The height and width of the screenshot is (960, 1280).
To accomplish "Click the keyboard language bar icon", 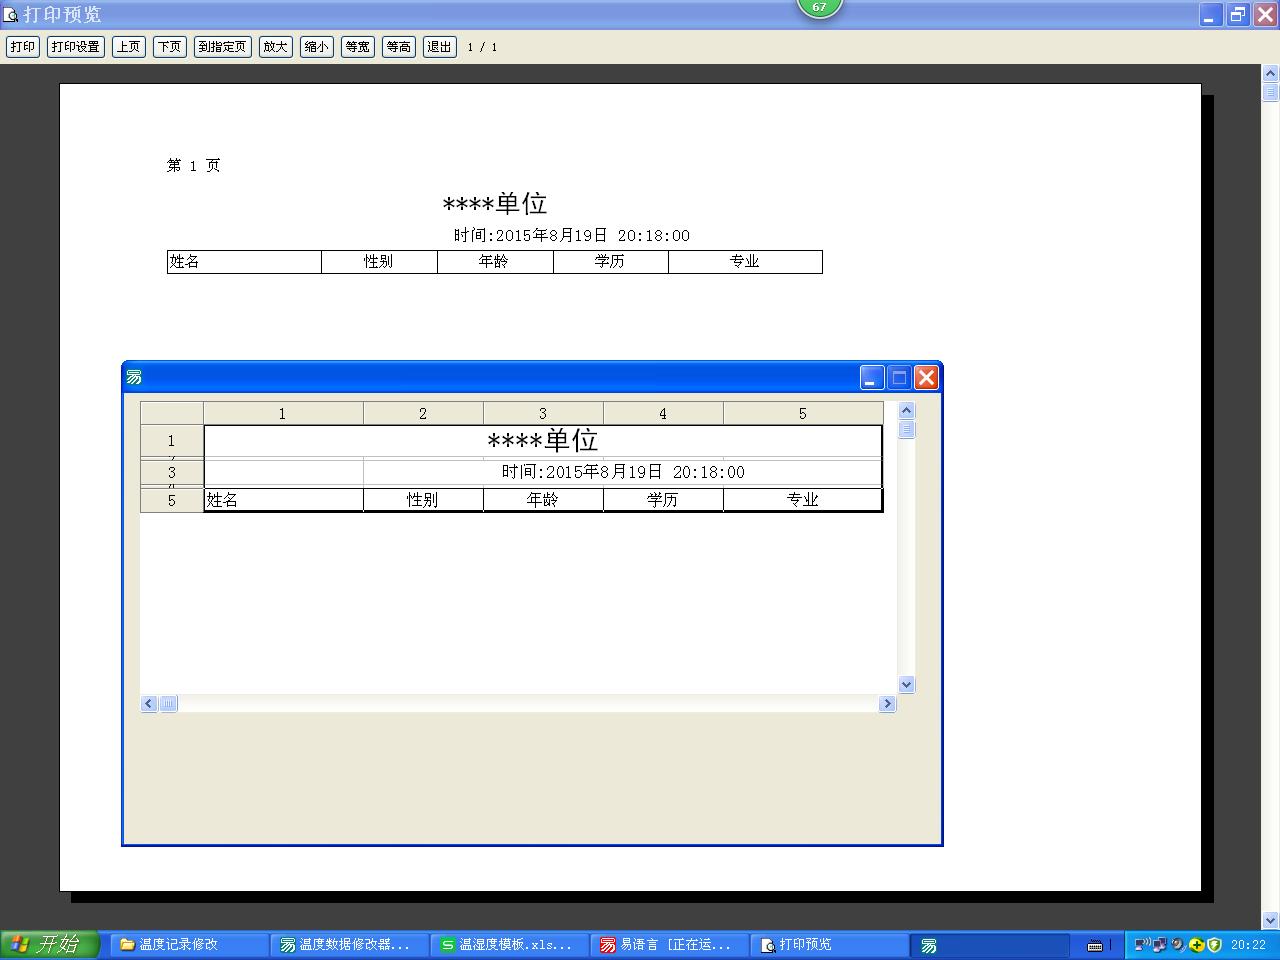I will point(1095,945).
